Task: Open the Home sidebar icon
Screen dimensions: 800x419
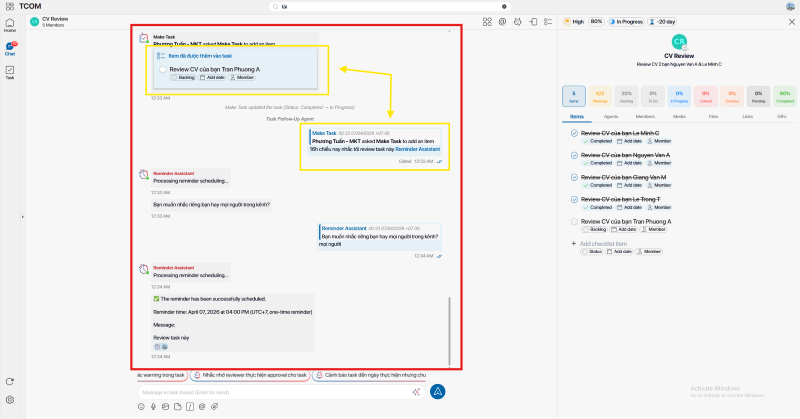Action: coord(10,25)
